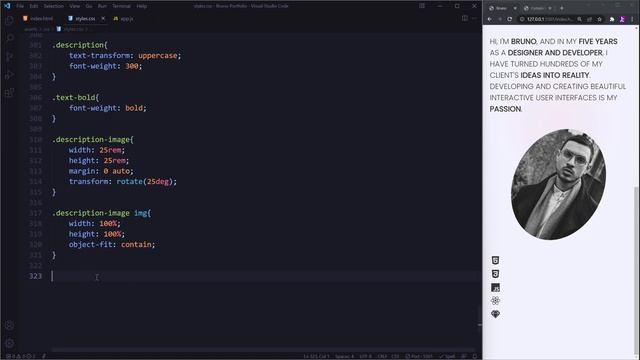The image size is (640, 360).
Task: Open the Go menu
Action: point(89,6)
